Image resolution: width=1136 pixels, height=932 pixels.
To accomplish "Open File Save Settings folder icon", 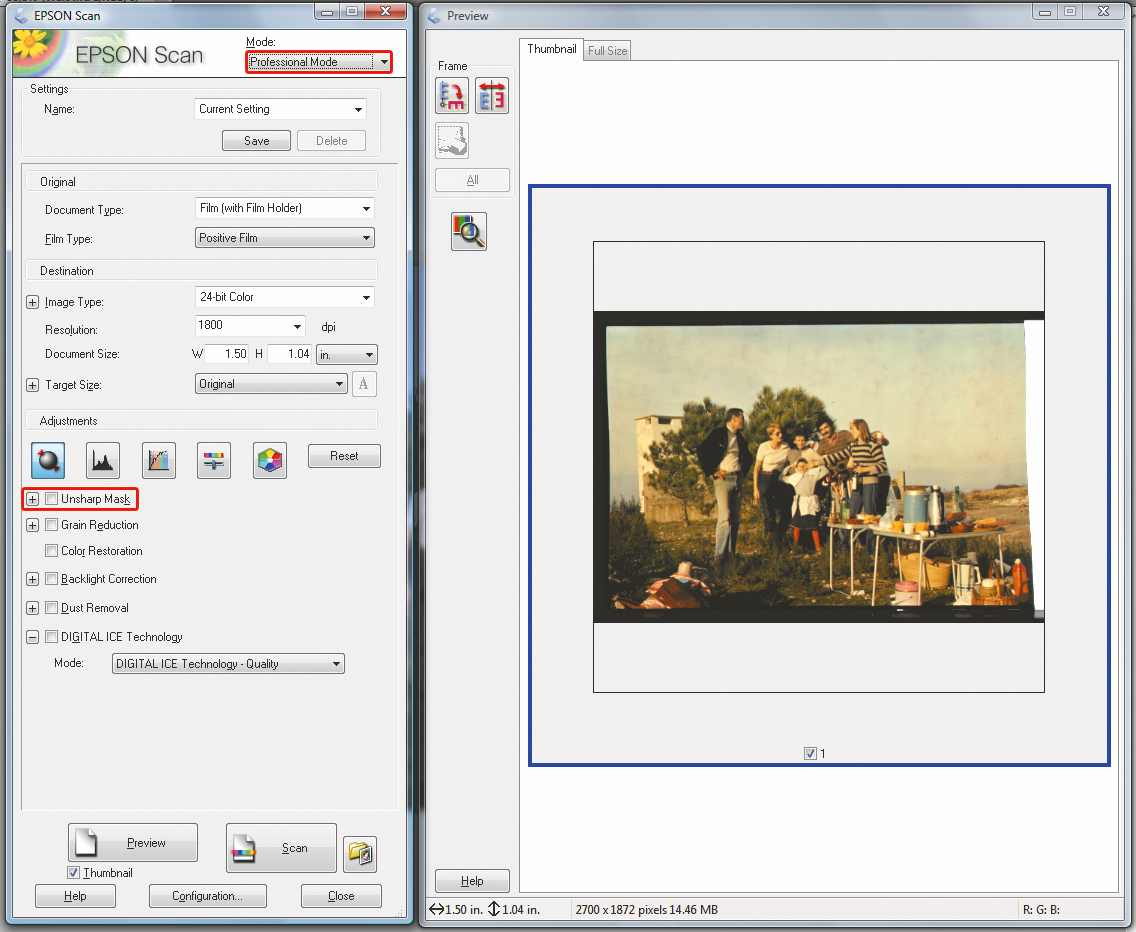I will 360,852.
